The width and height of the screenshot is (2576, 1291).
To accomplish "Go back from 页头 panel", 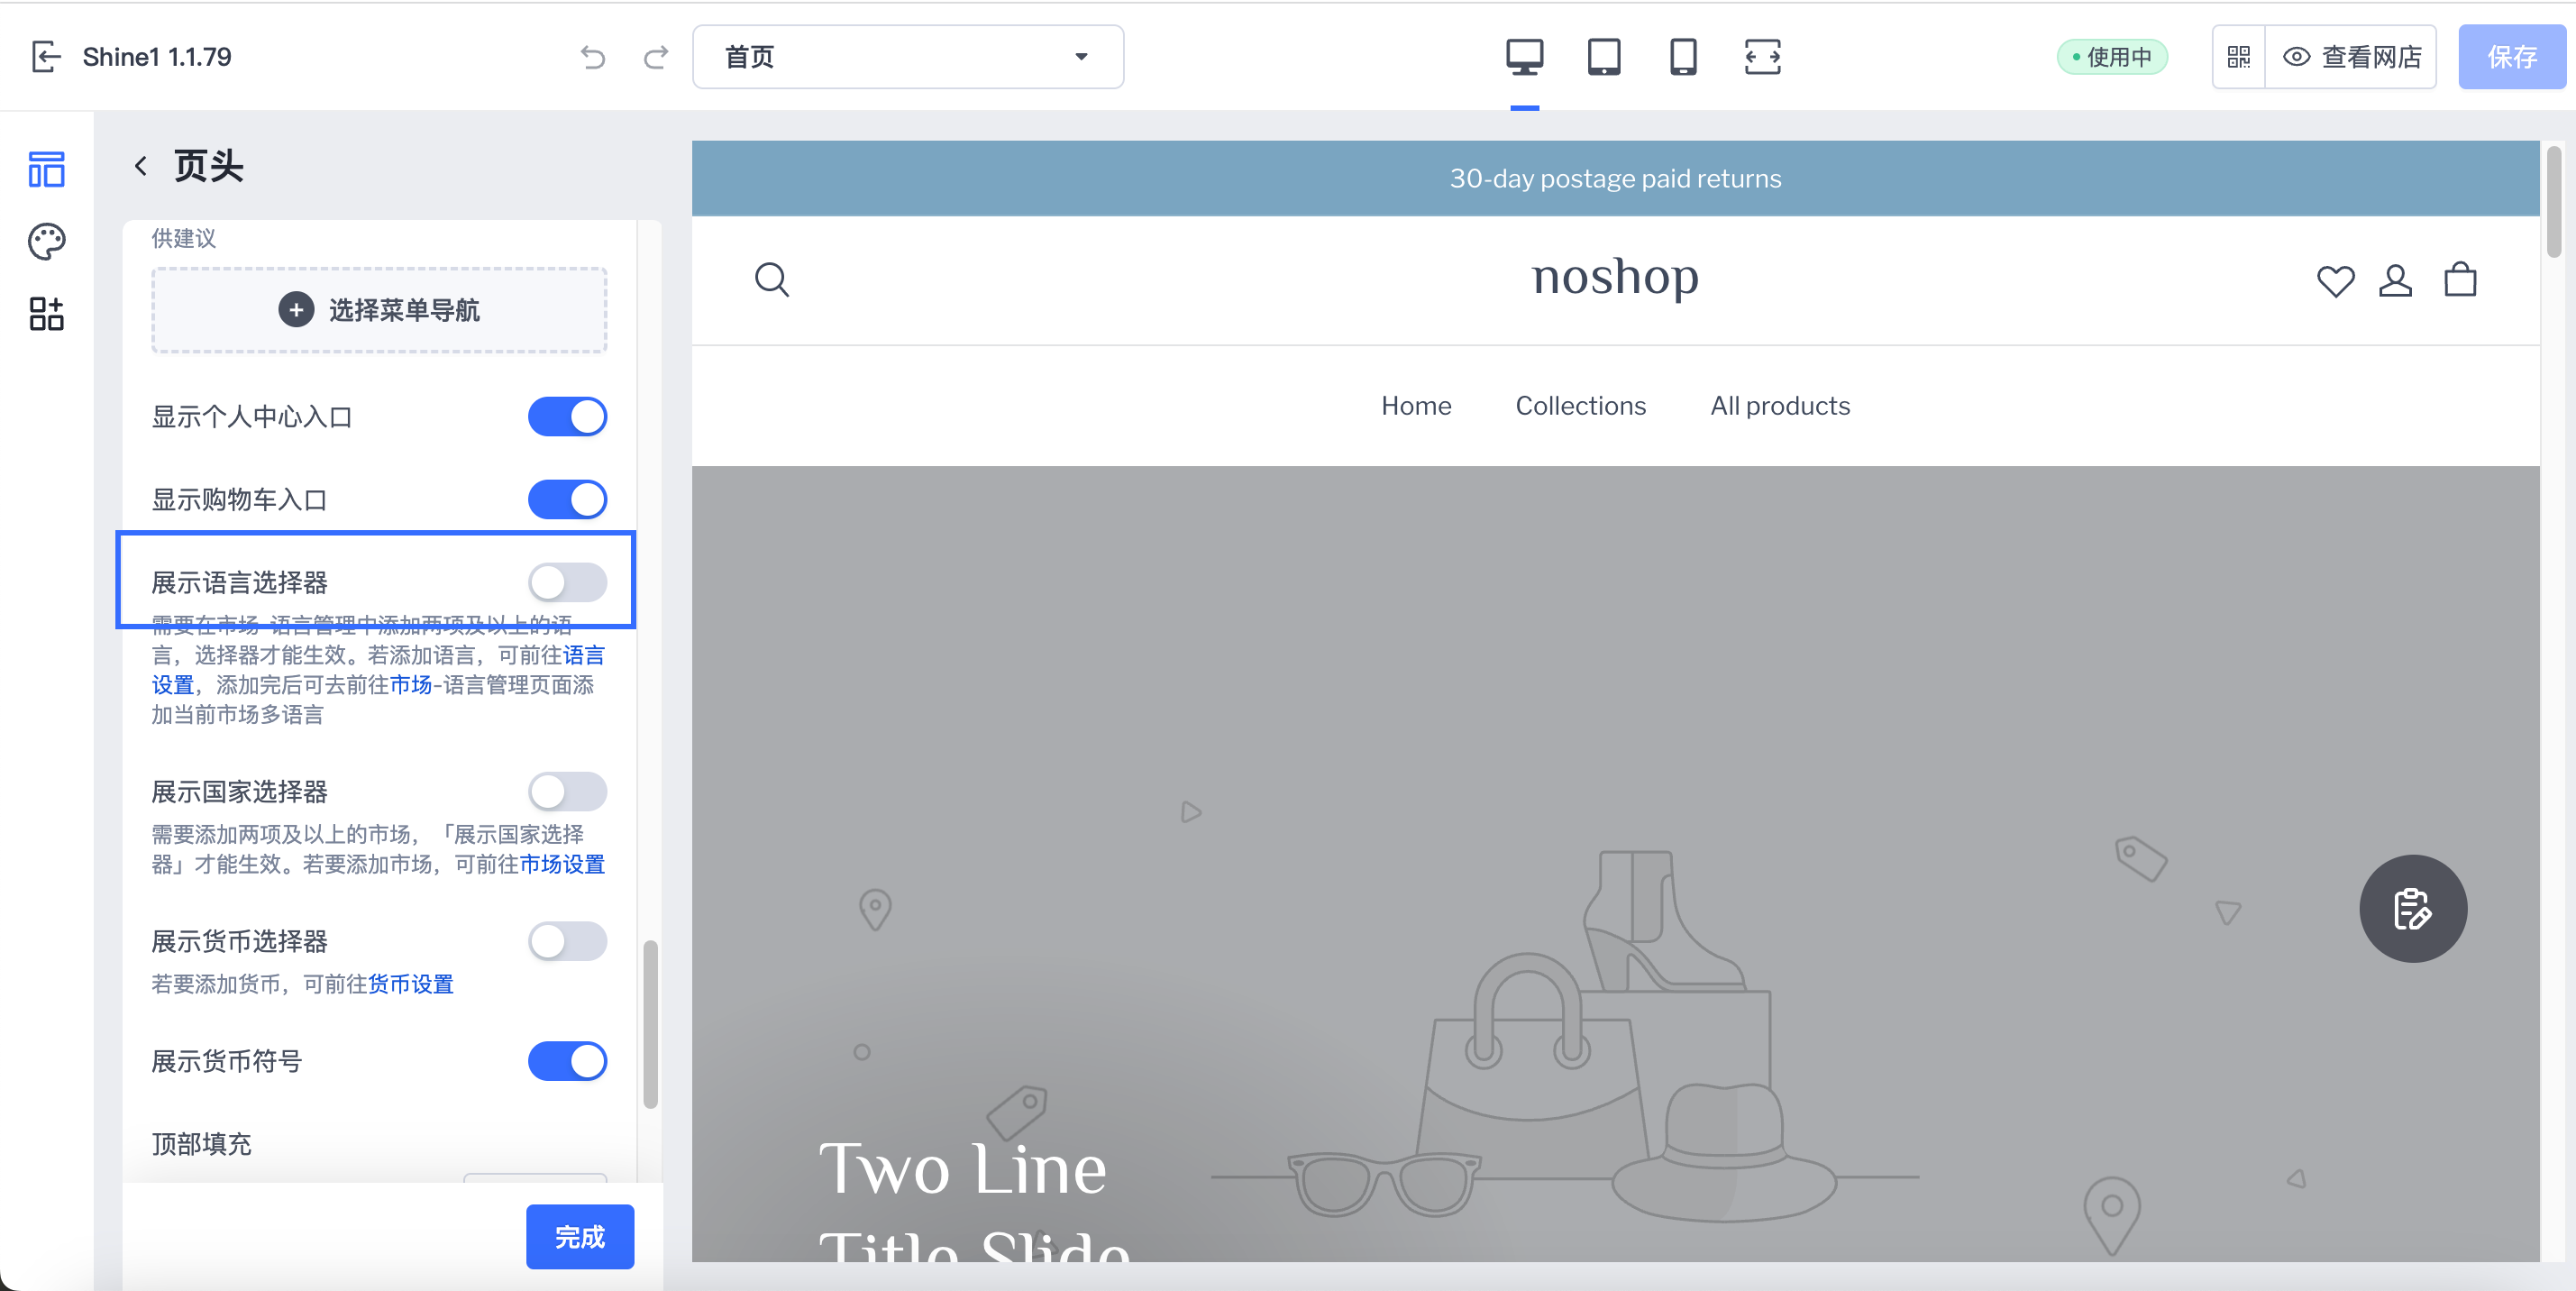I will pos(141,166).
